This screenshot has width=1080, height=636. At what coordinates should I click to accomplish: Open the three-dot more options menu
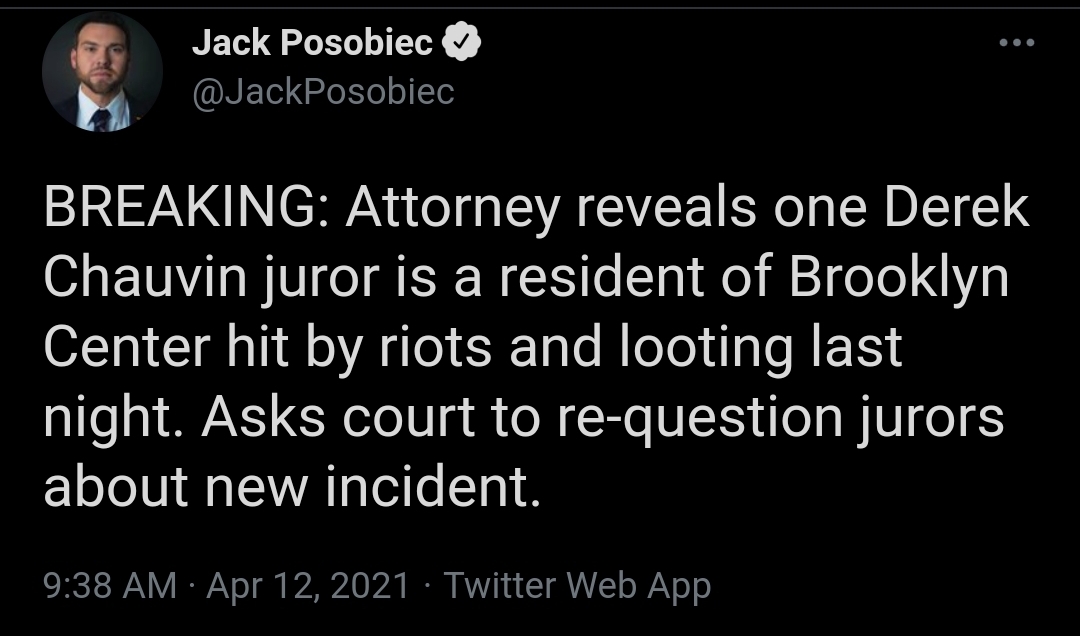1017,43
